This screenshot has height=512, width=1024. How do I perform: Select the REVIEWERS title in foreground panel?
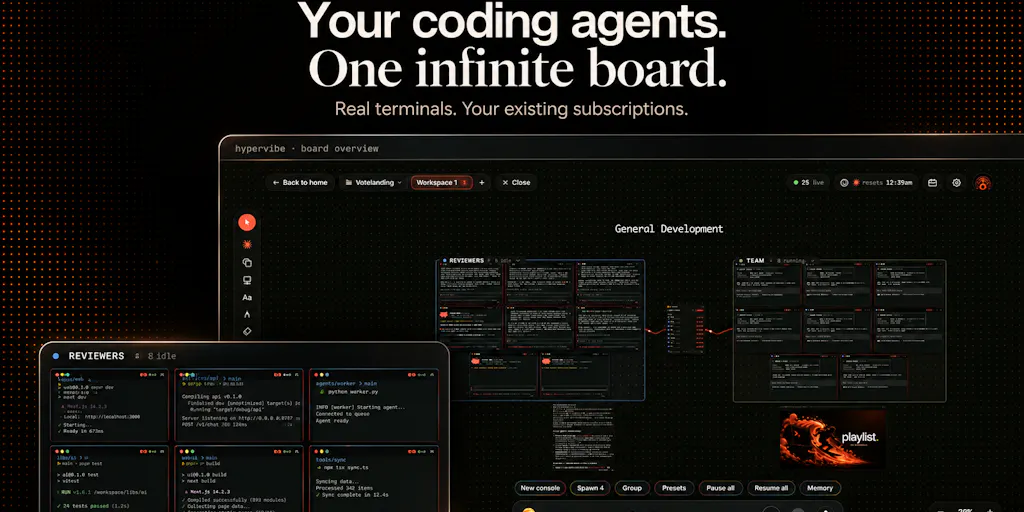pyautogui.click(x=96, y=356)
